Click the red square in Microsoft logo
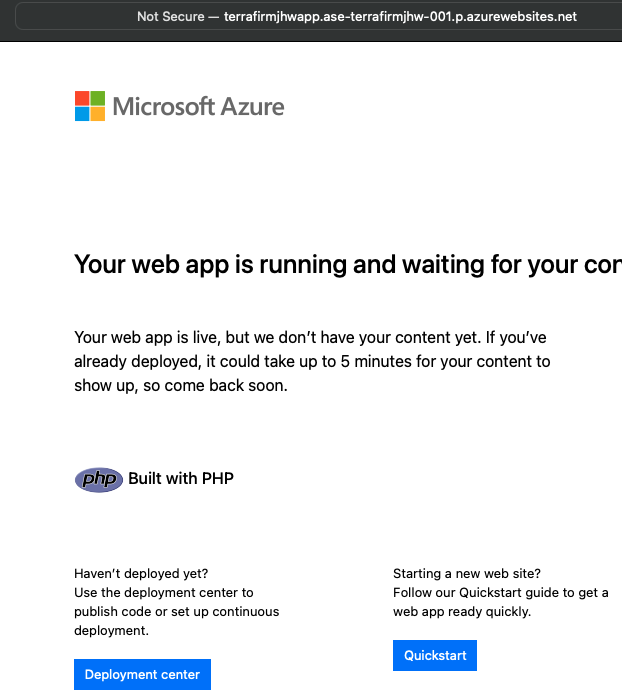Viewport: 622px width, 697px height. (x=82, y=98)
